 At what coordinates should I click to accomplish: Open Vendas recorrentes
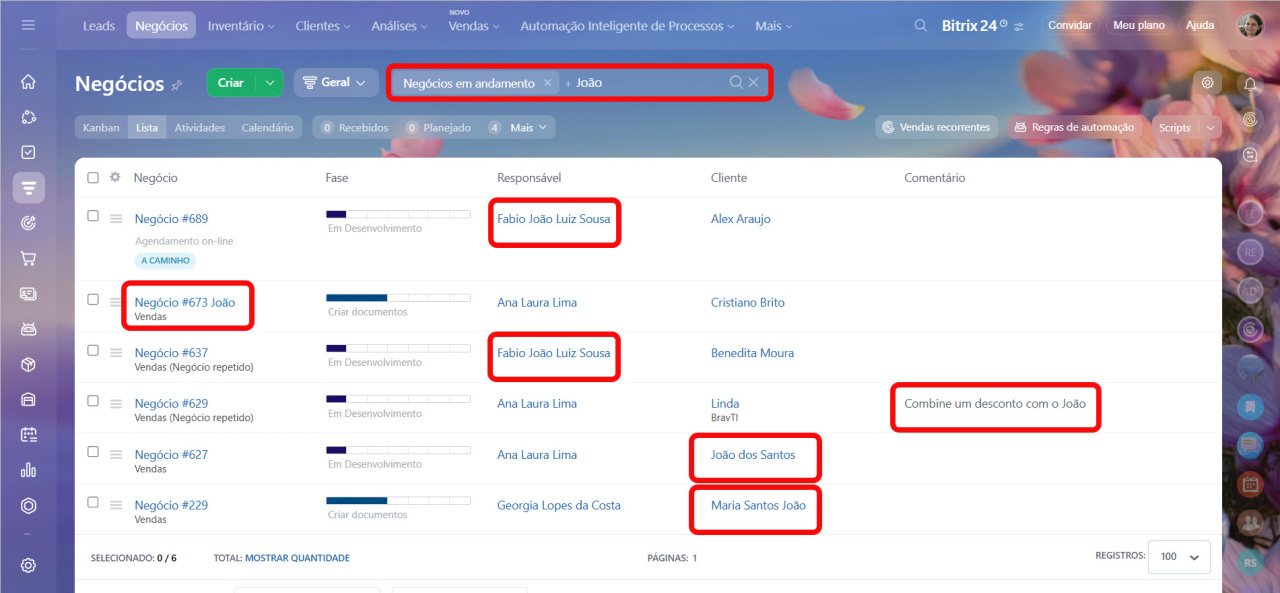pos(937,127)
